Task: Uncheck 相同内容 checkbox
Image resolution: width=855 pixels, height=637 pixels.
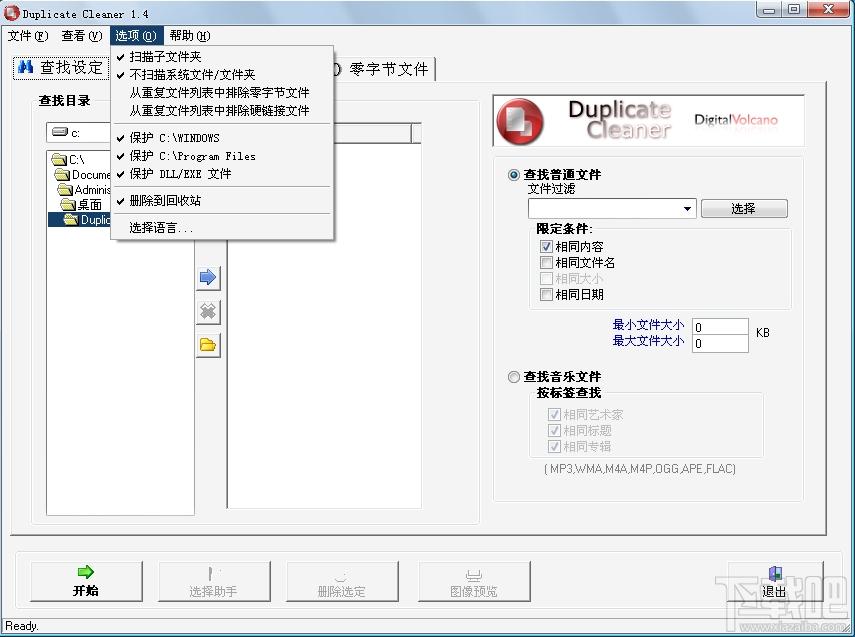Action: (x=546, y=247)
